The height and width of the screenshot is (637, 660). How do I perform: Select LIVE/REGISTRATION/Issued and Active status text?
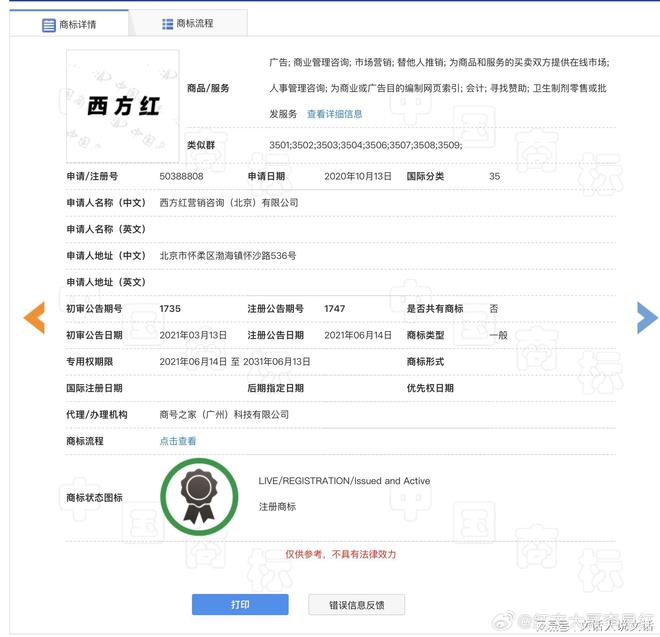tap(344, 481)
